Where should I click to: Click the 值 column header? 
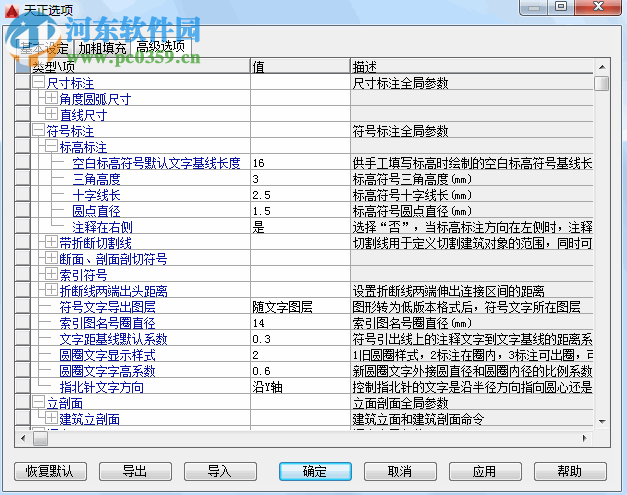tap(300, 66)
